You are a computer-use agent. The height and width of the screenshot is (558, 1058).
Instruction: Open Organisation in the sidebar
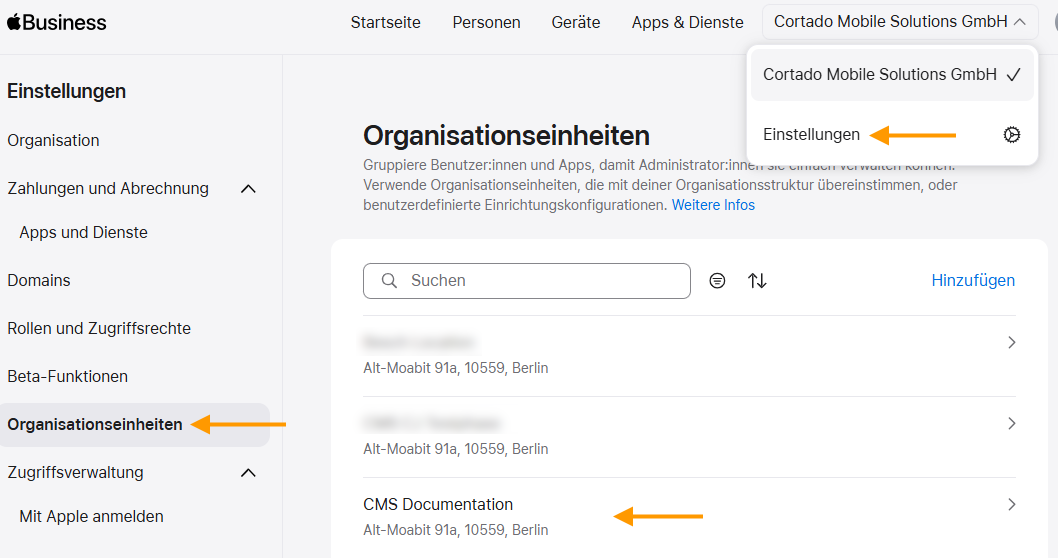point(53,140)
